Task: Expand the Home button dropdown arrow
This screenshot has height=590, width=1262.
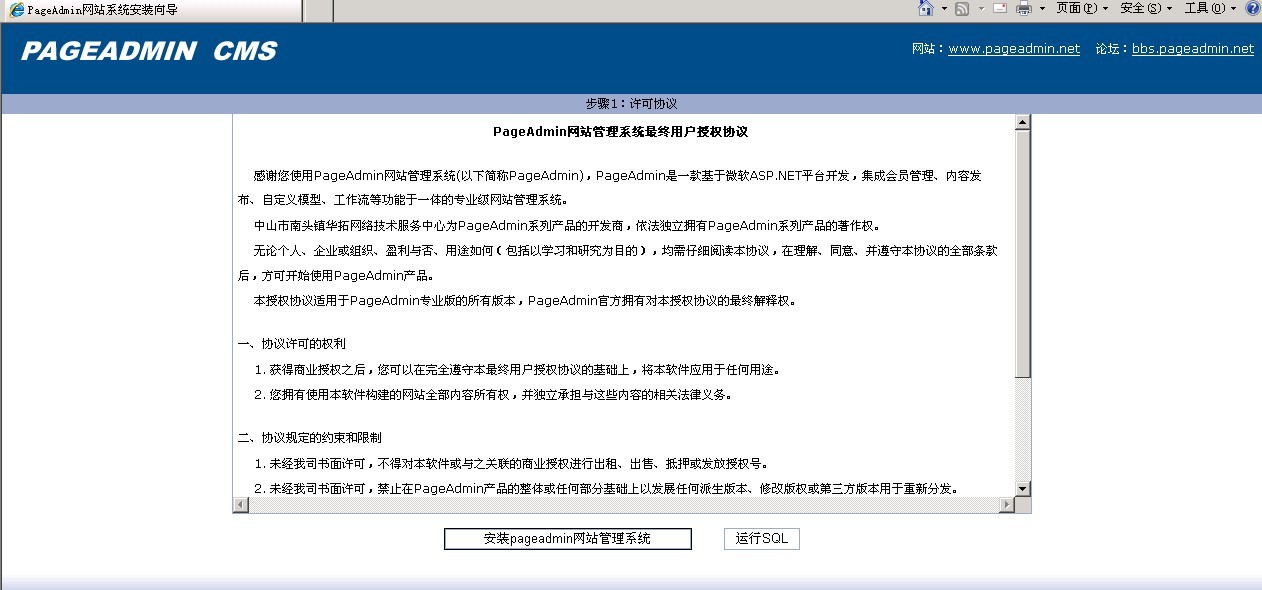Action: point(944,8)
